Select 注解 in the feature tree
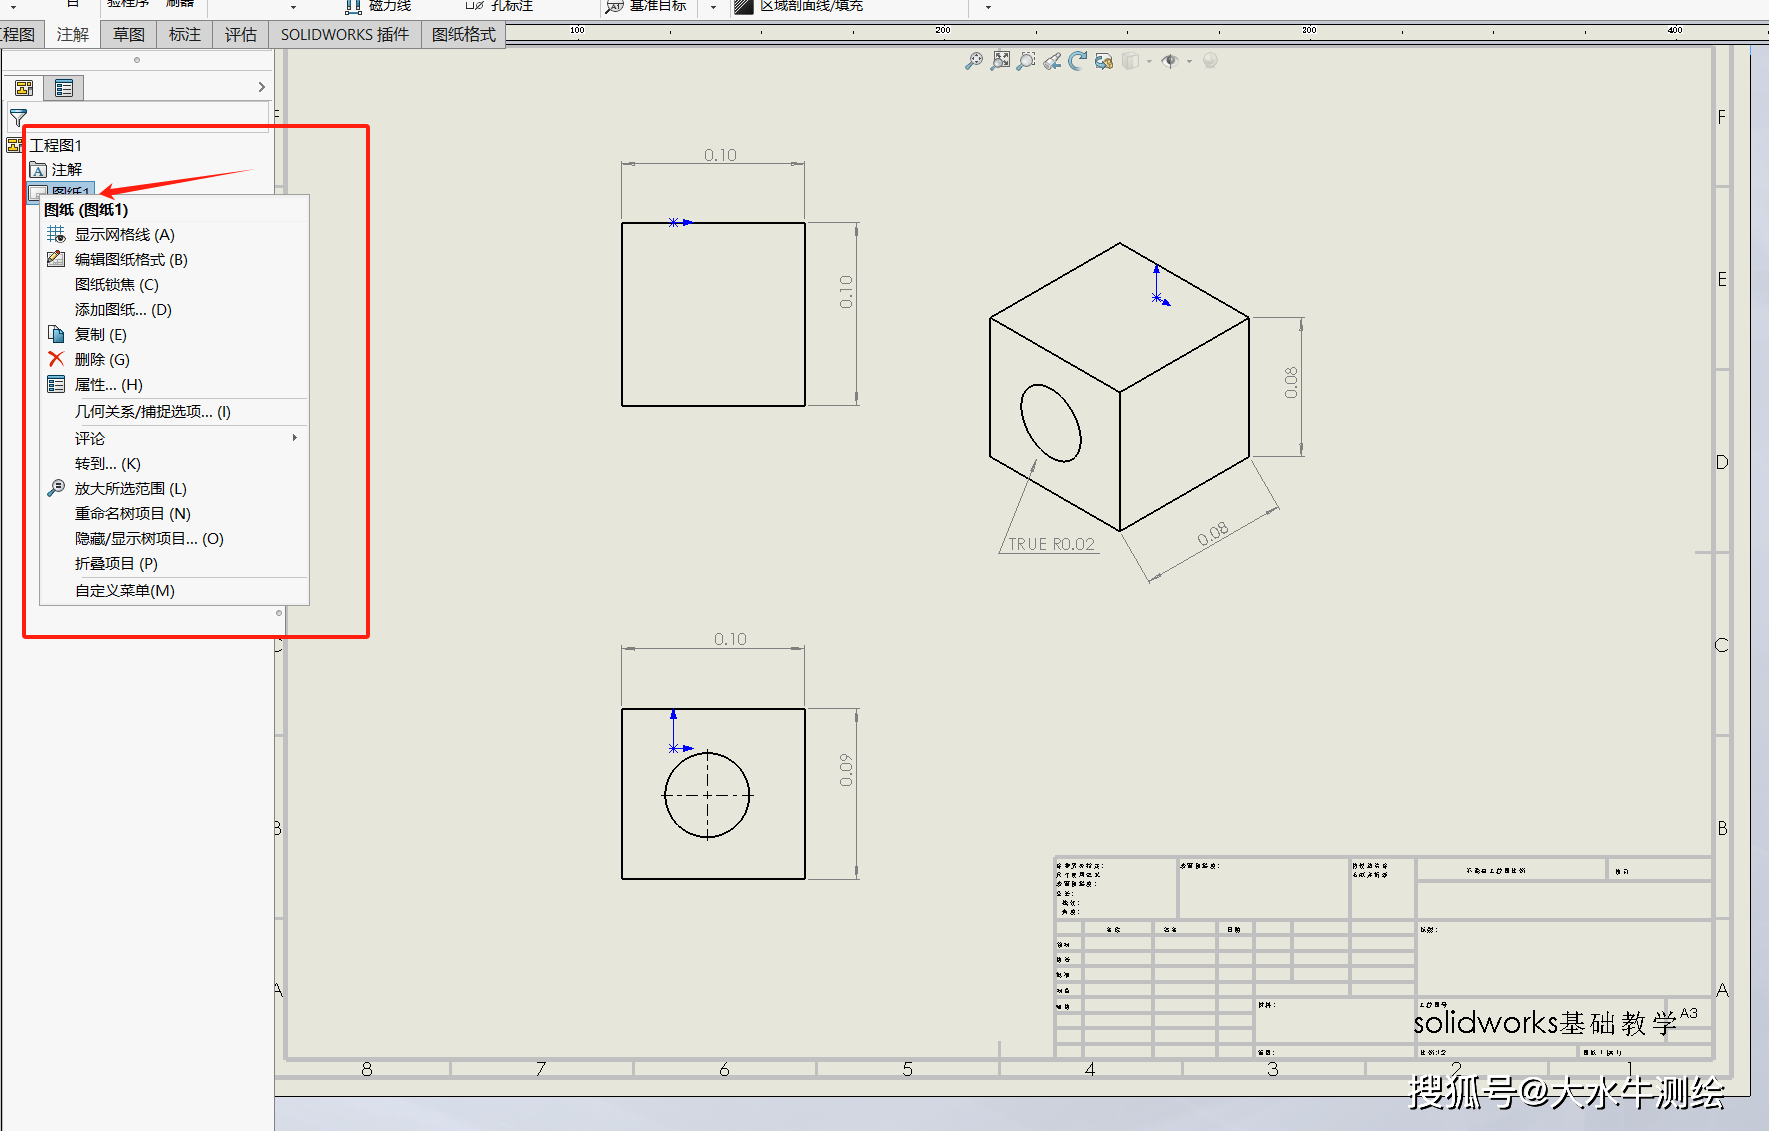Screen dimensions: 1769x1131 click(67, 169)
